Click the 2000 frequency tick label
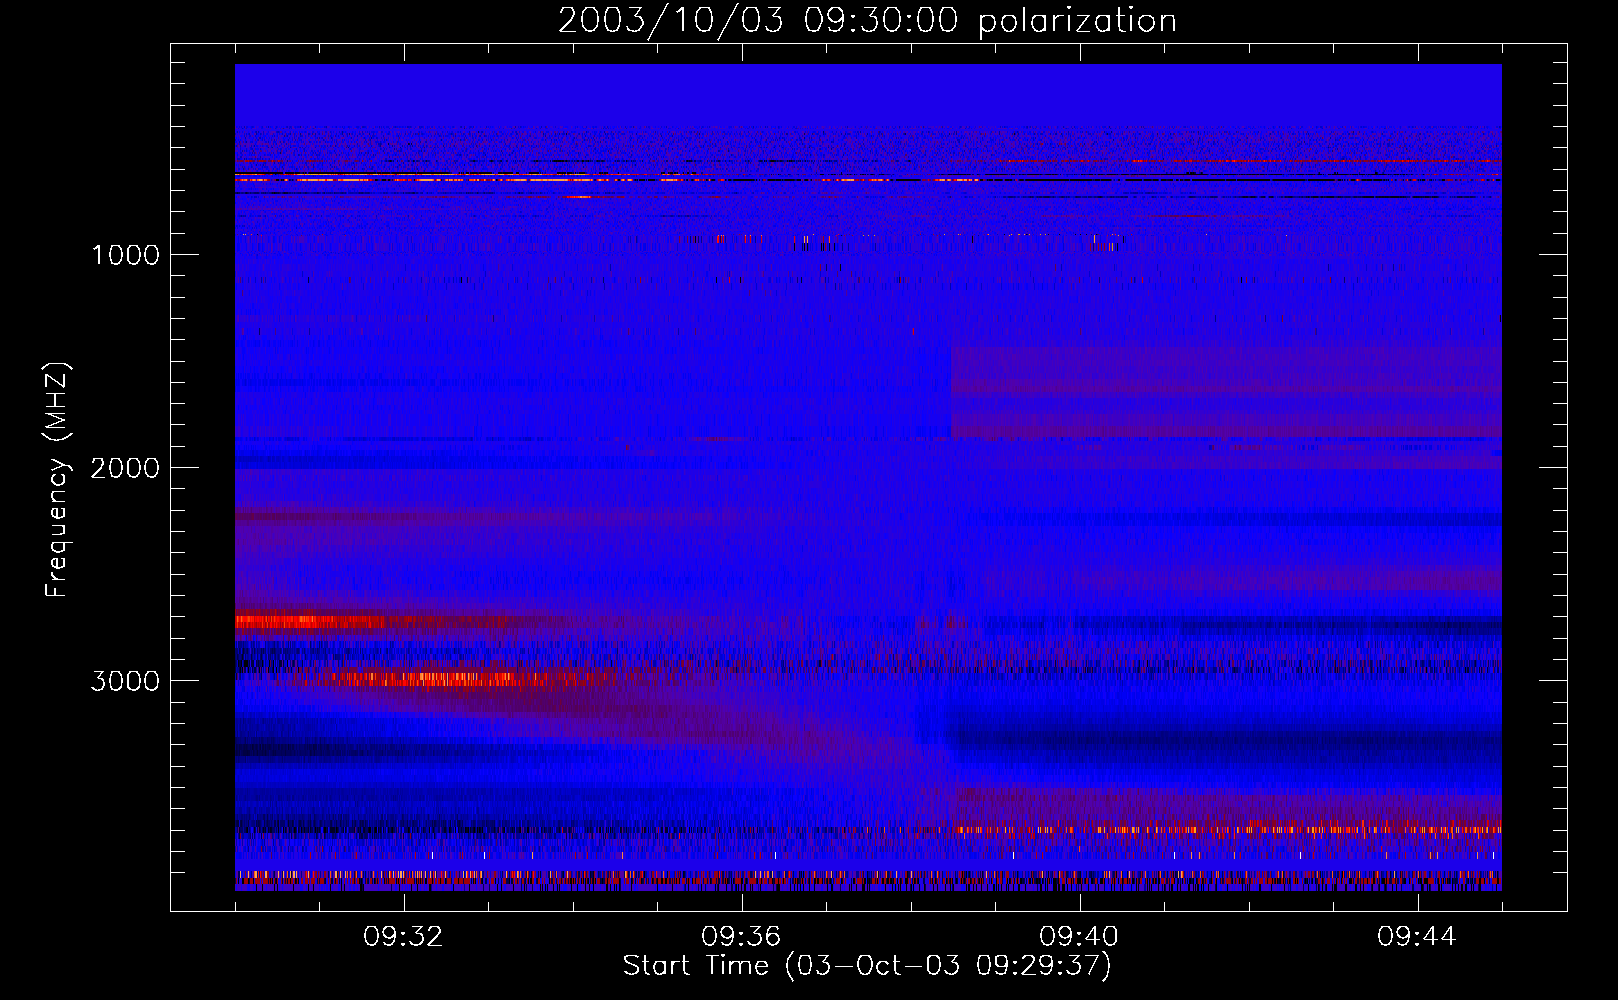This screenshot has height=1000, width=1618. (125, 468)
